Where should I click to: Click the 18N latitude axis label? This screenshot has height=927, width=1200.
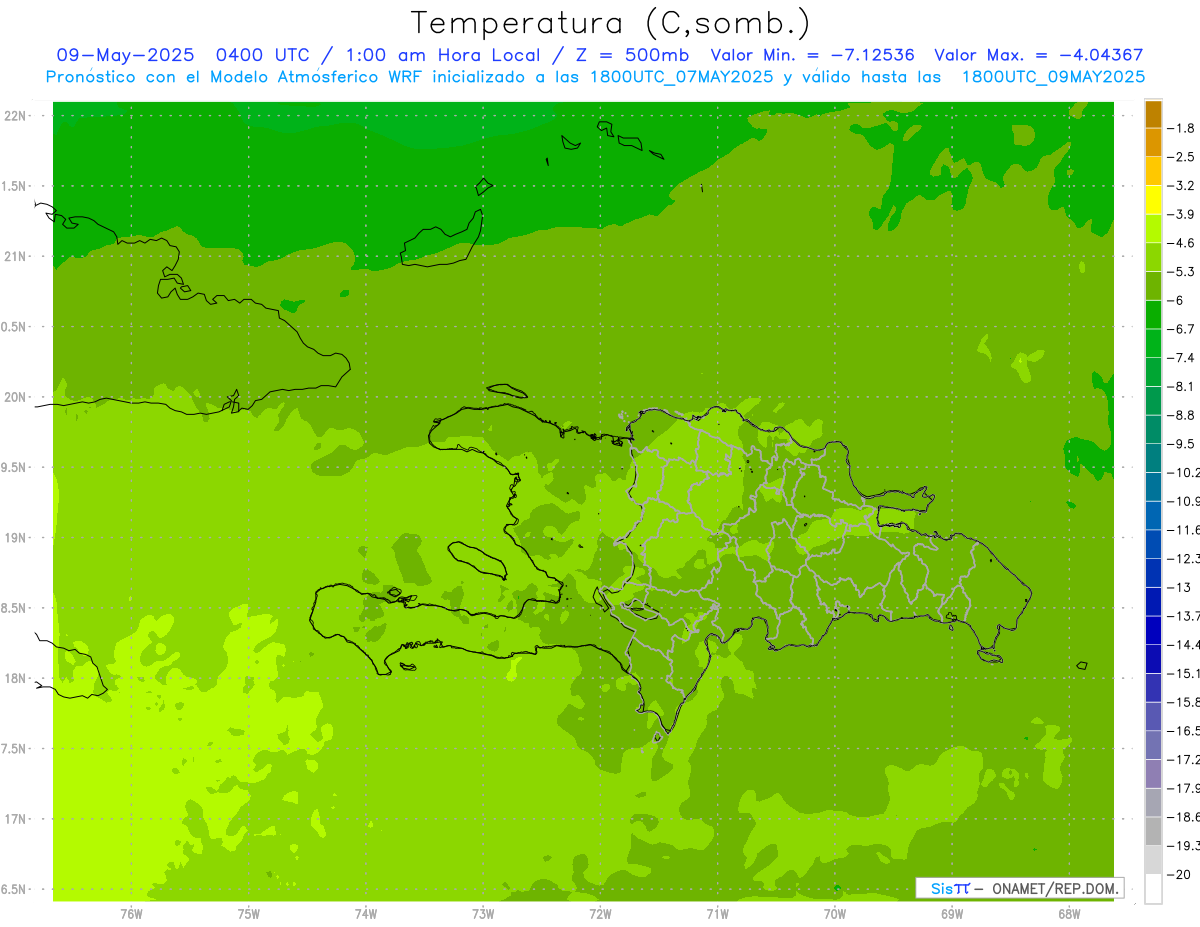(15, 679)
